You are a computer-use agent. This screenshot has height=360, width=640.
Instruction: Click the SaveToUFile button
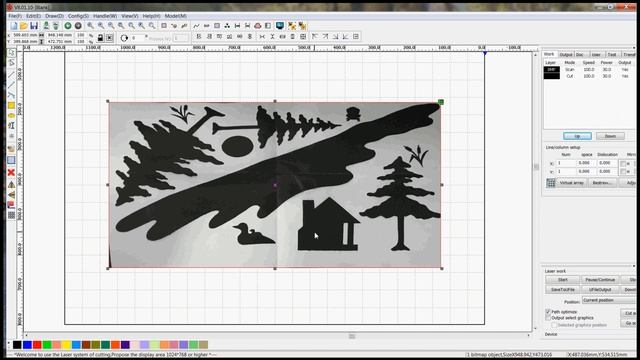[562, 289]
